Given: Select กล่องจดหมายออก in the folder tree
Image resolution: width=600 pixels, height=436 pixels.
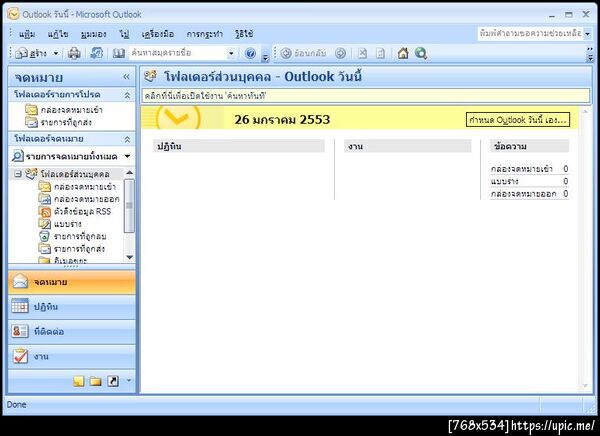Looking at the screenshot, I should tap(79, 199).
